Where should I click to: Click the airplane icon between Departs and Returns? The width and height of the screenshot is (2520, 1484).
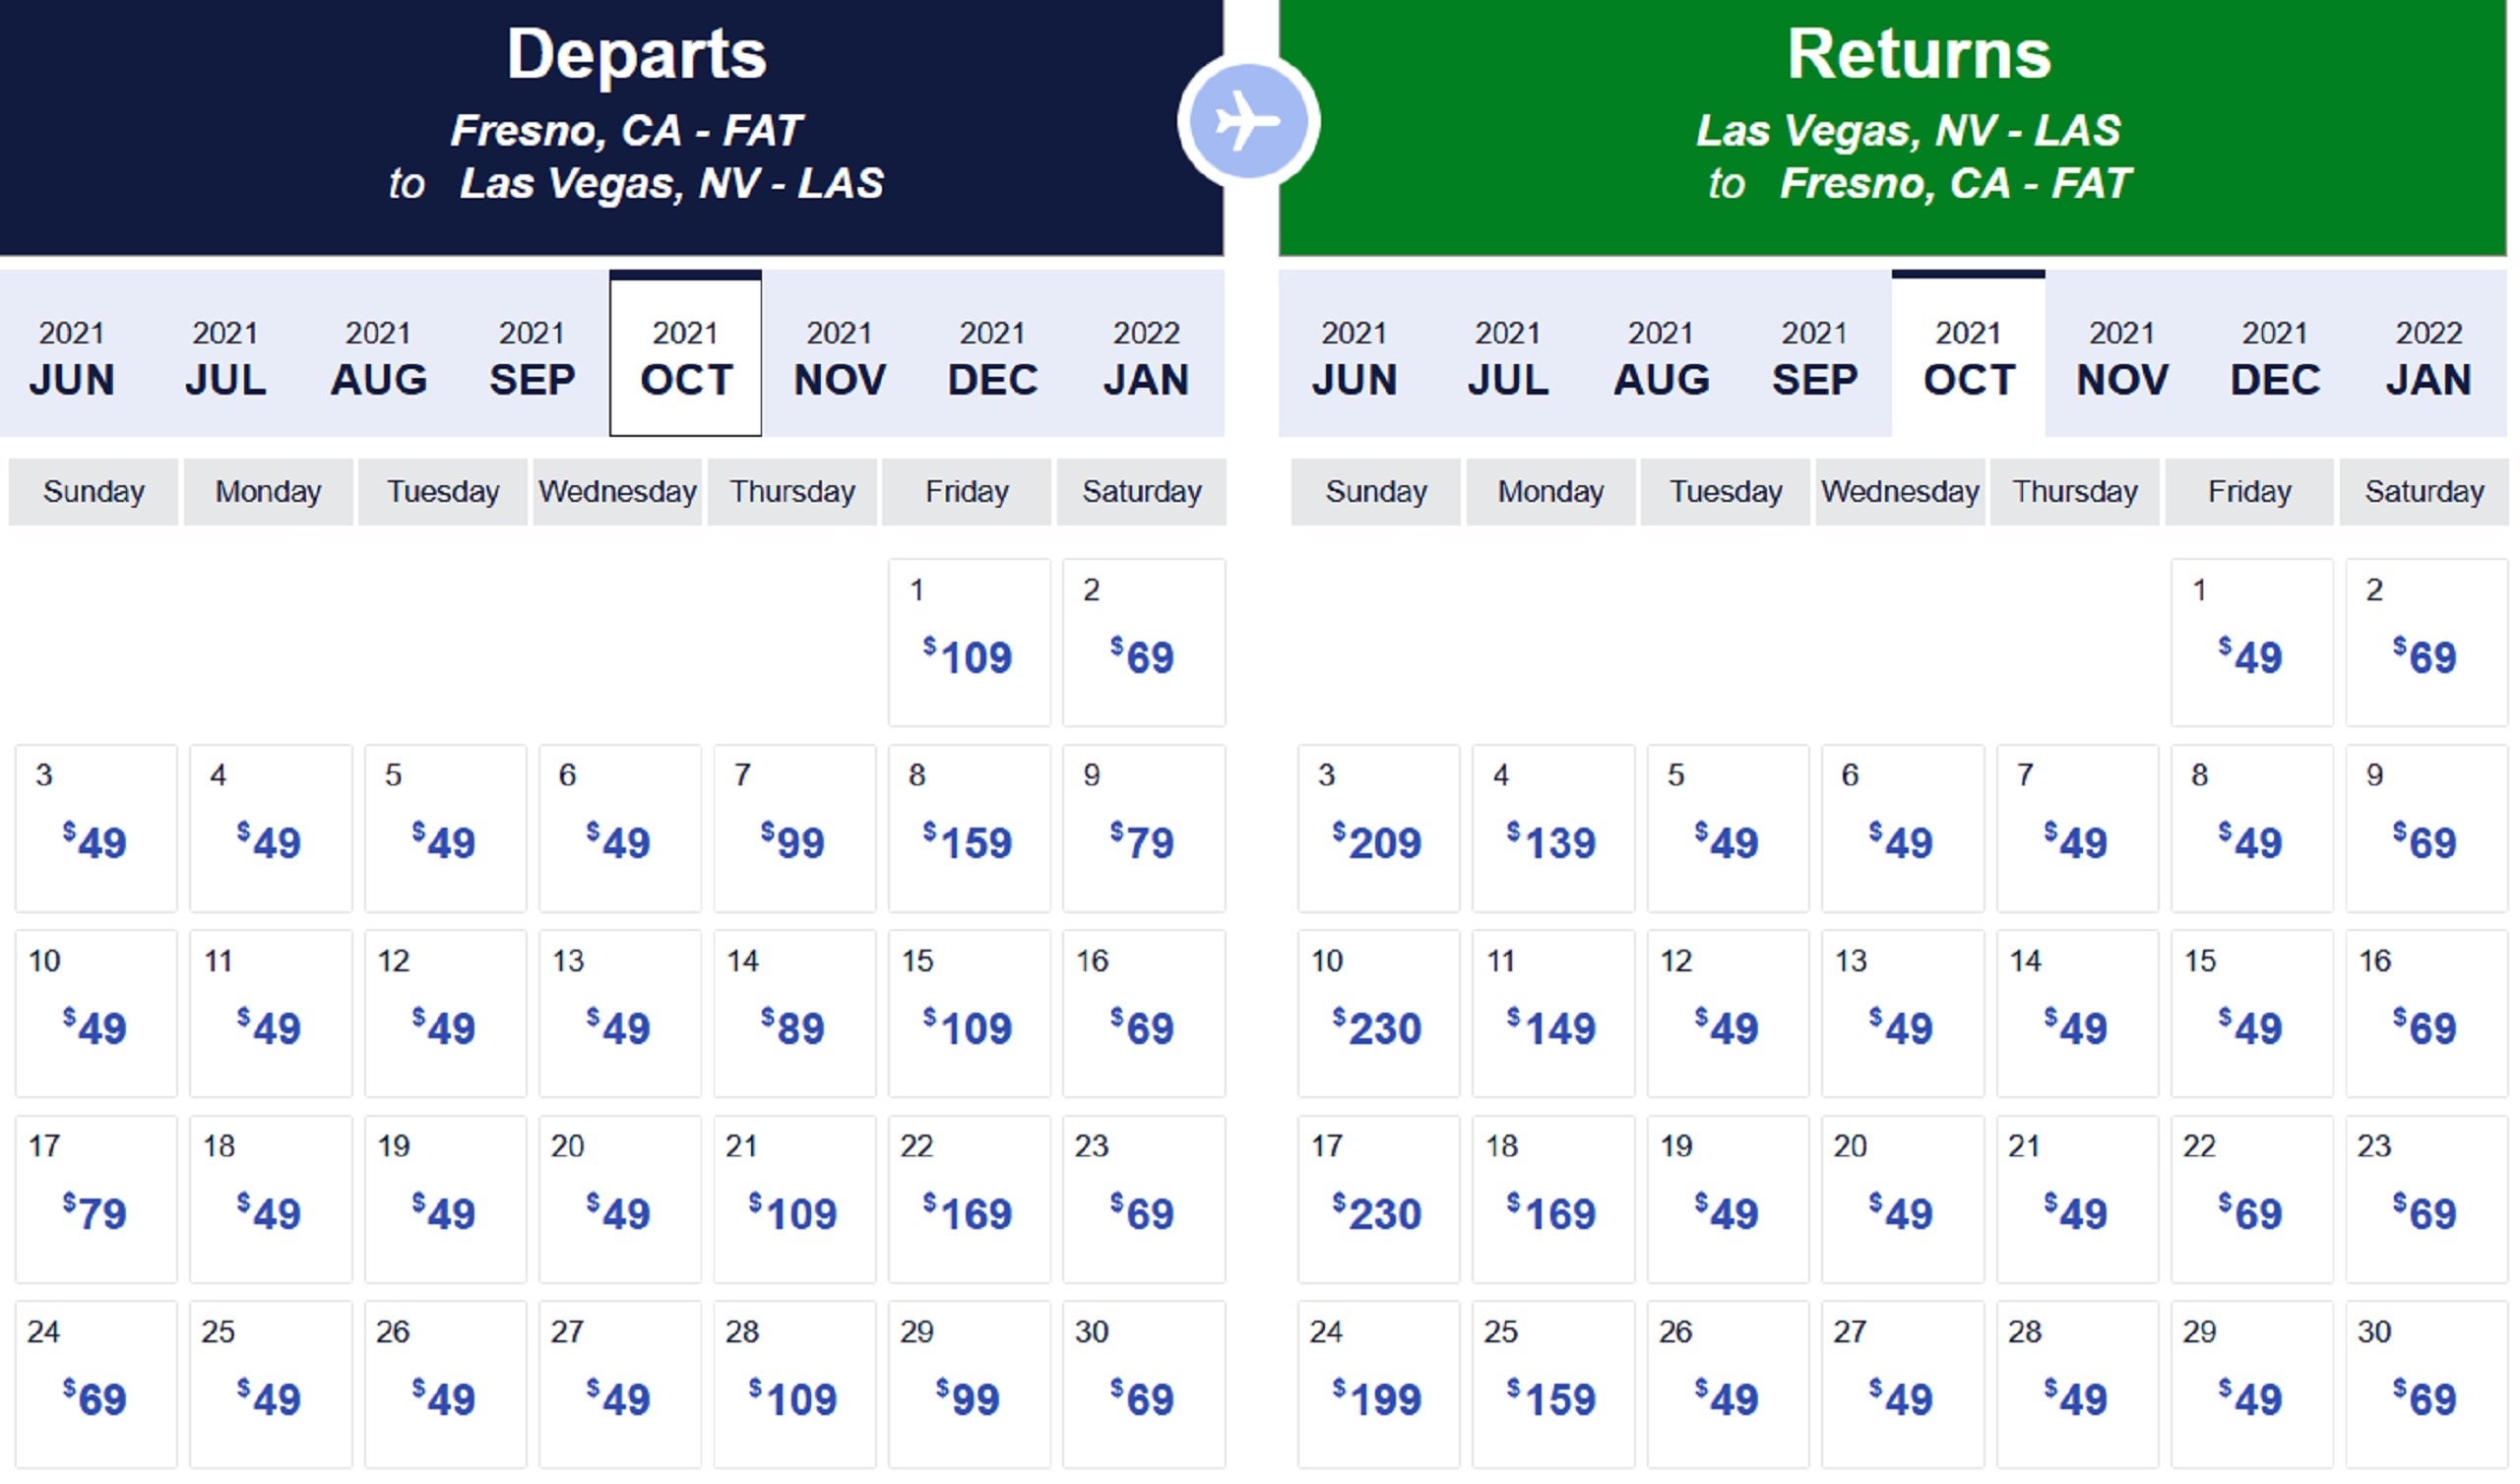pos(1249,122)
